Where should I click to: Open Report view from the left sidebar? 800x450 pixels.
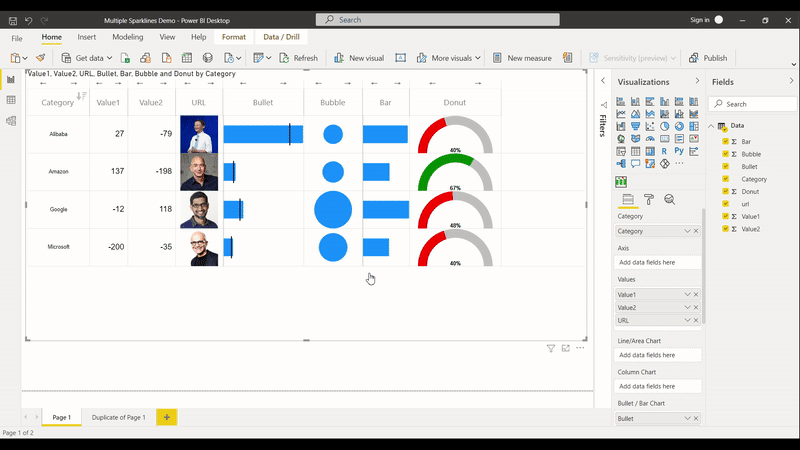click(11, 80)
